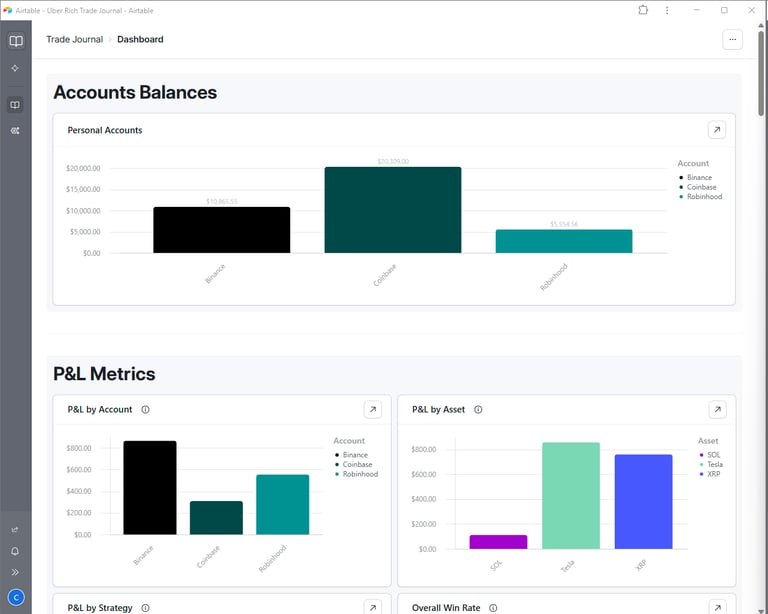
Task: Show info for P&L by Asset
Action: 478,409
